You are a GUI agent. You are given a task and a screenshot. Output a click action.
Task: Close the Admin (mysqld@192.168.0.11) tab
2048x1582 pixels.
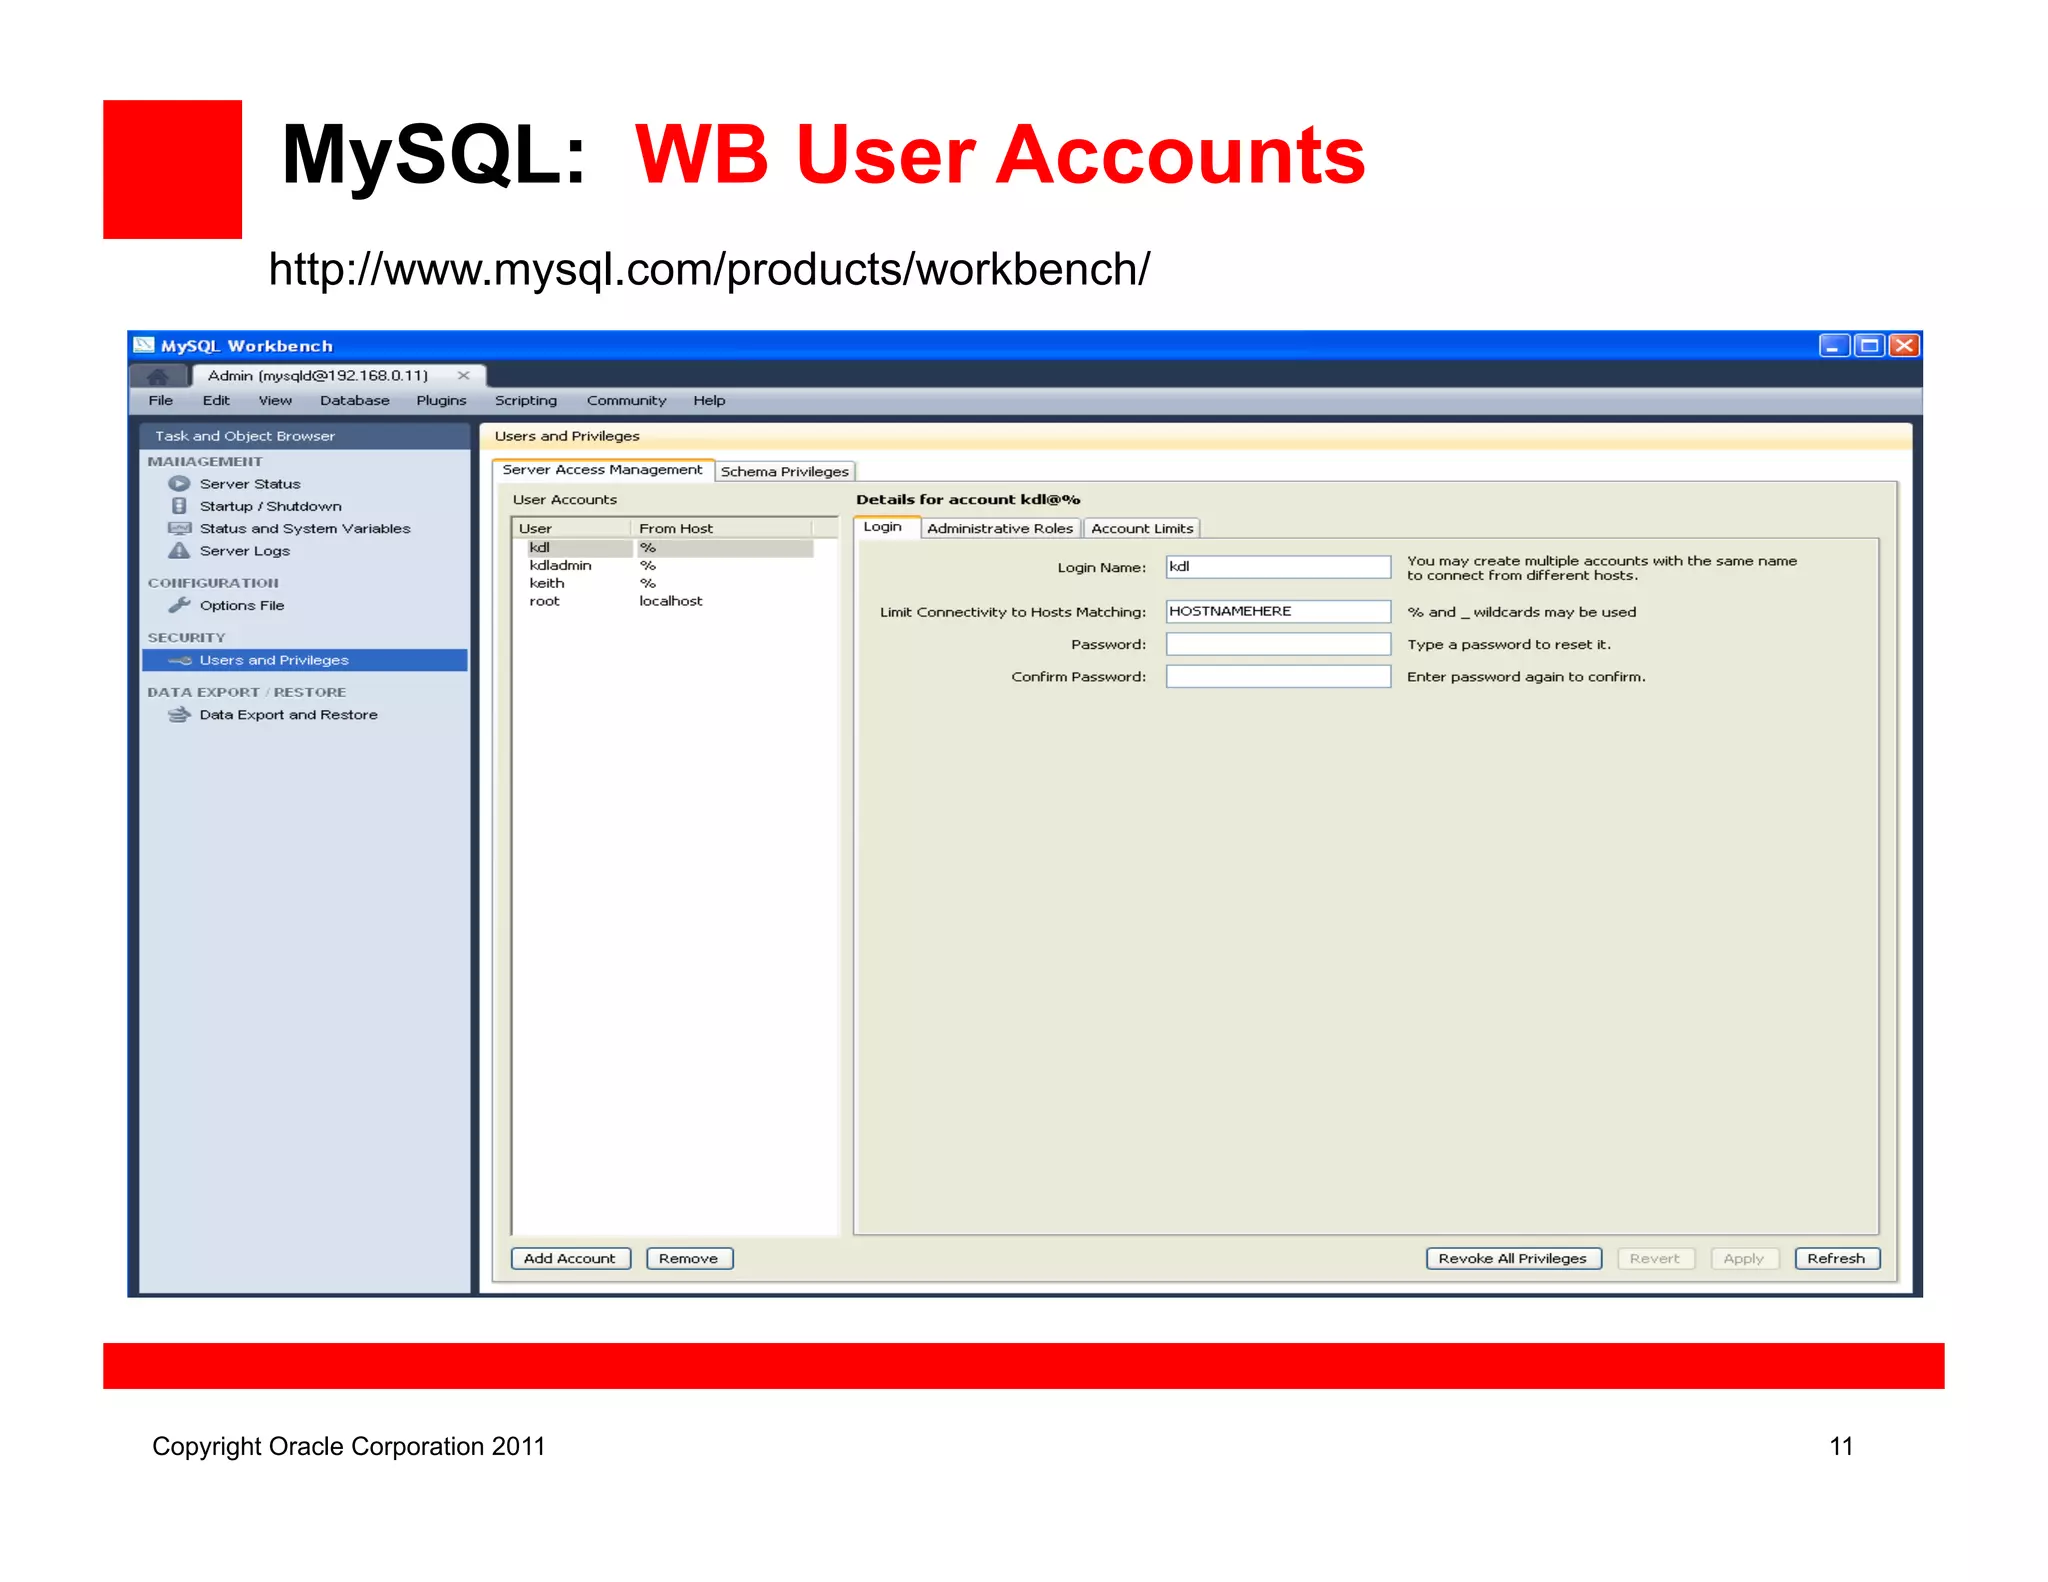[464, 375]
